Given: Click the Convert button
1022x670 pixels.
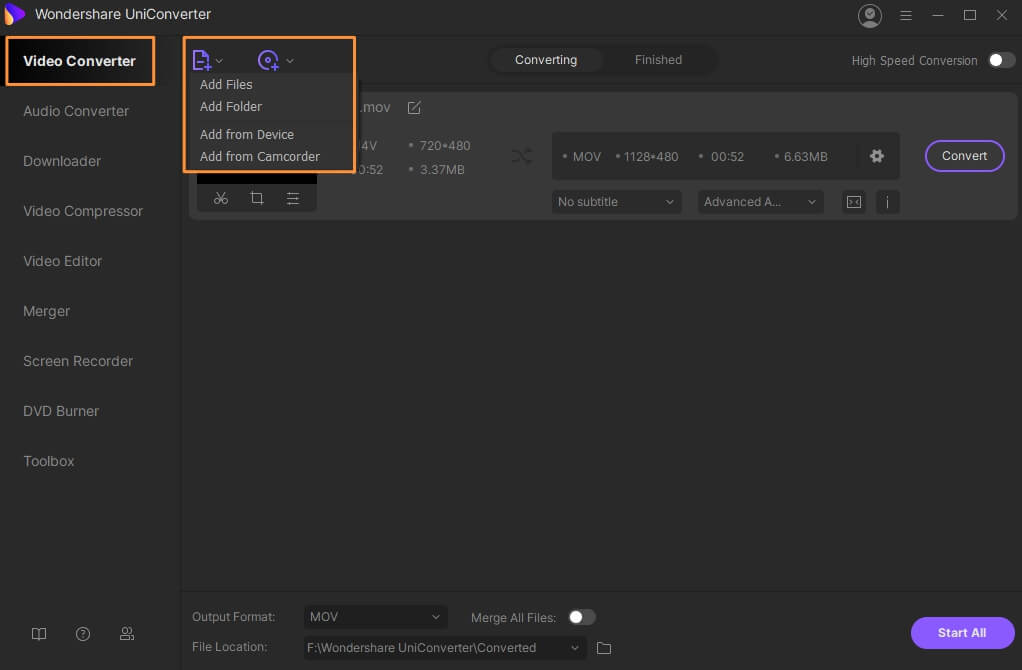Looking at the screenshot, I should pos(965,156).
